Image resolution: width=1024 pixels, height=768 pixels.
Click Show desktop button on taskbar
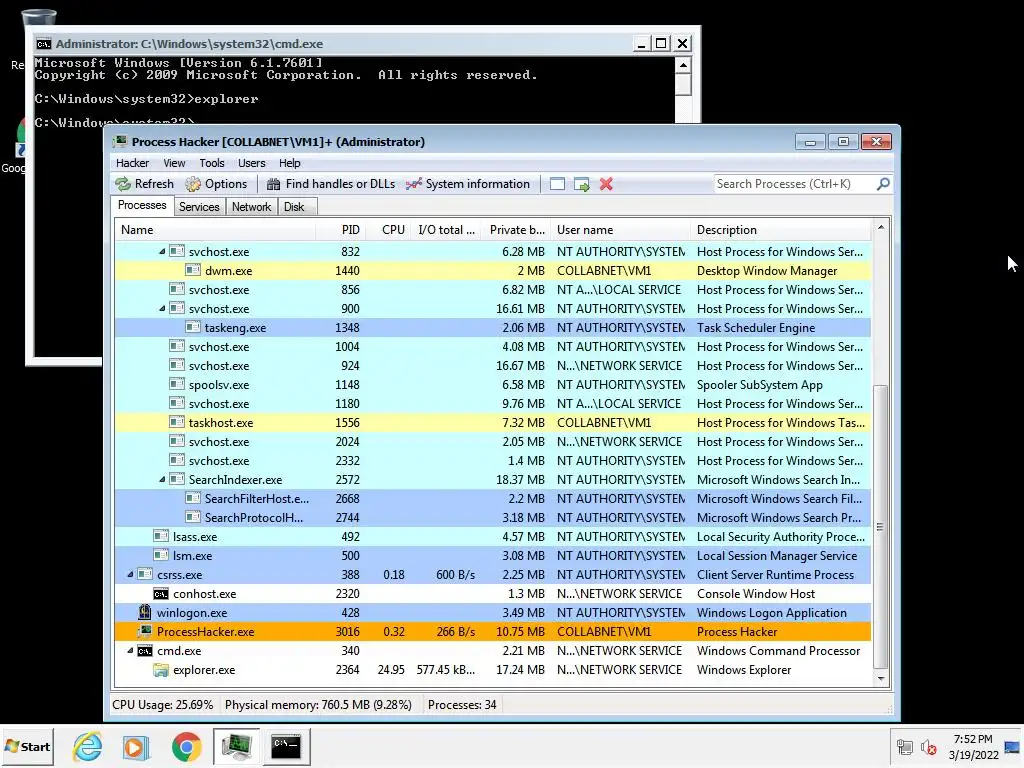1012,746
